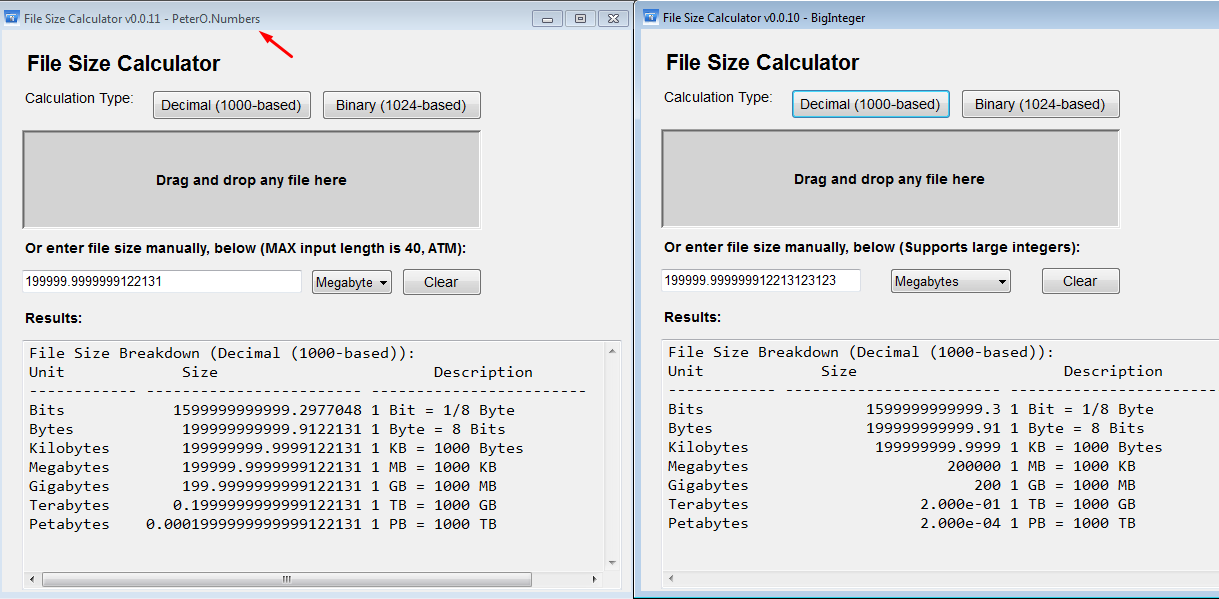Viewport: 1219px width, 599px height.
Task: Clear the file size in the BigInteger window
Action: [1080, 281]
